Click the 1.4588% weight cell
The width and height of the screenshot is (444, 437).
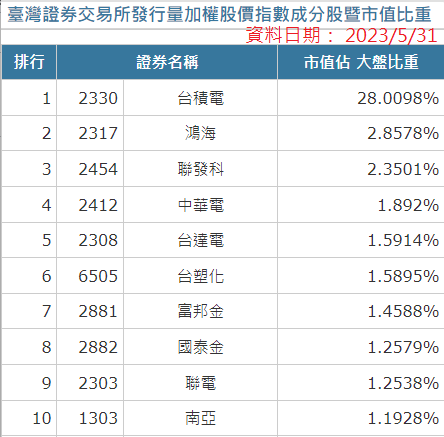tap(361, 311)
